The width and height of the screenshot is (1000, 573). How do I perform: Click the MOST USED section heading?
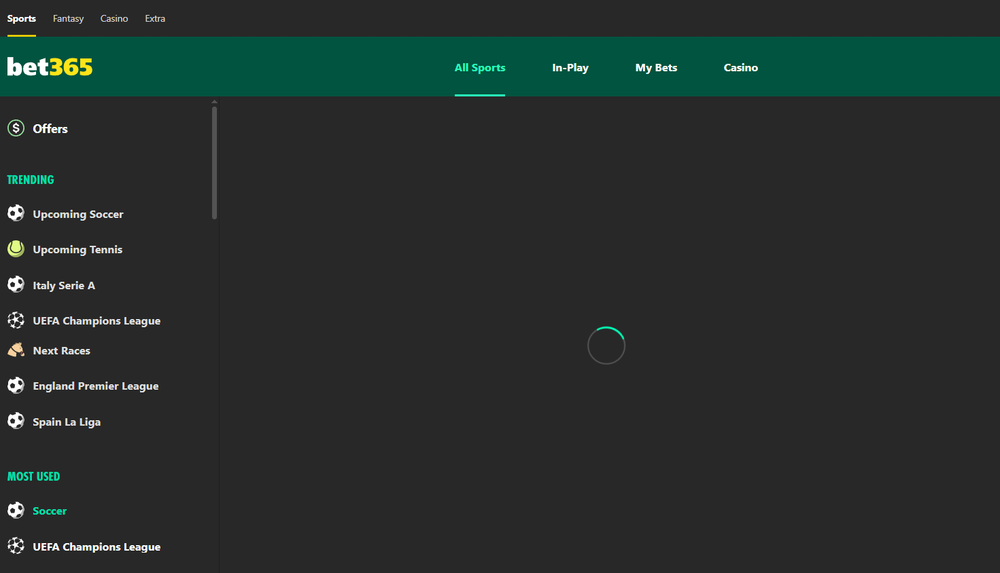[x=34, y=477]
